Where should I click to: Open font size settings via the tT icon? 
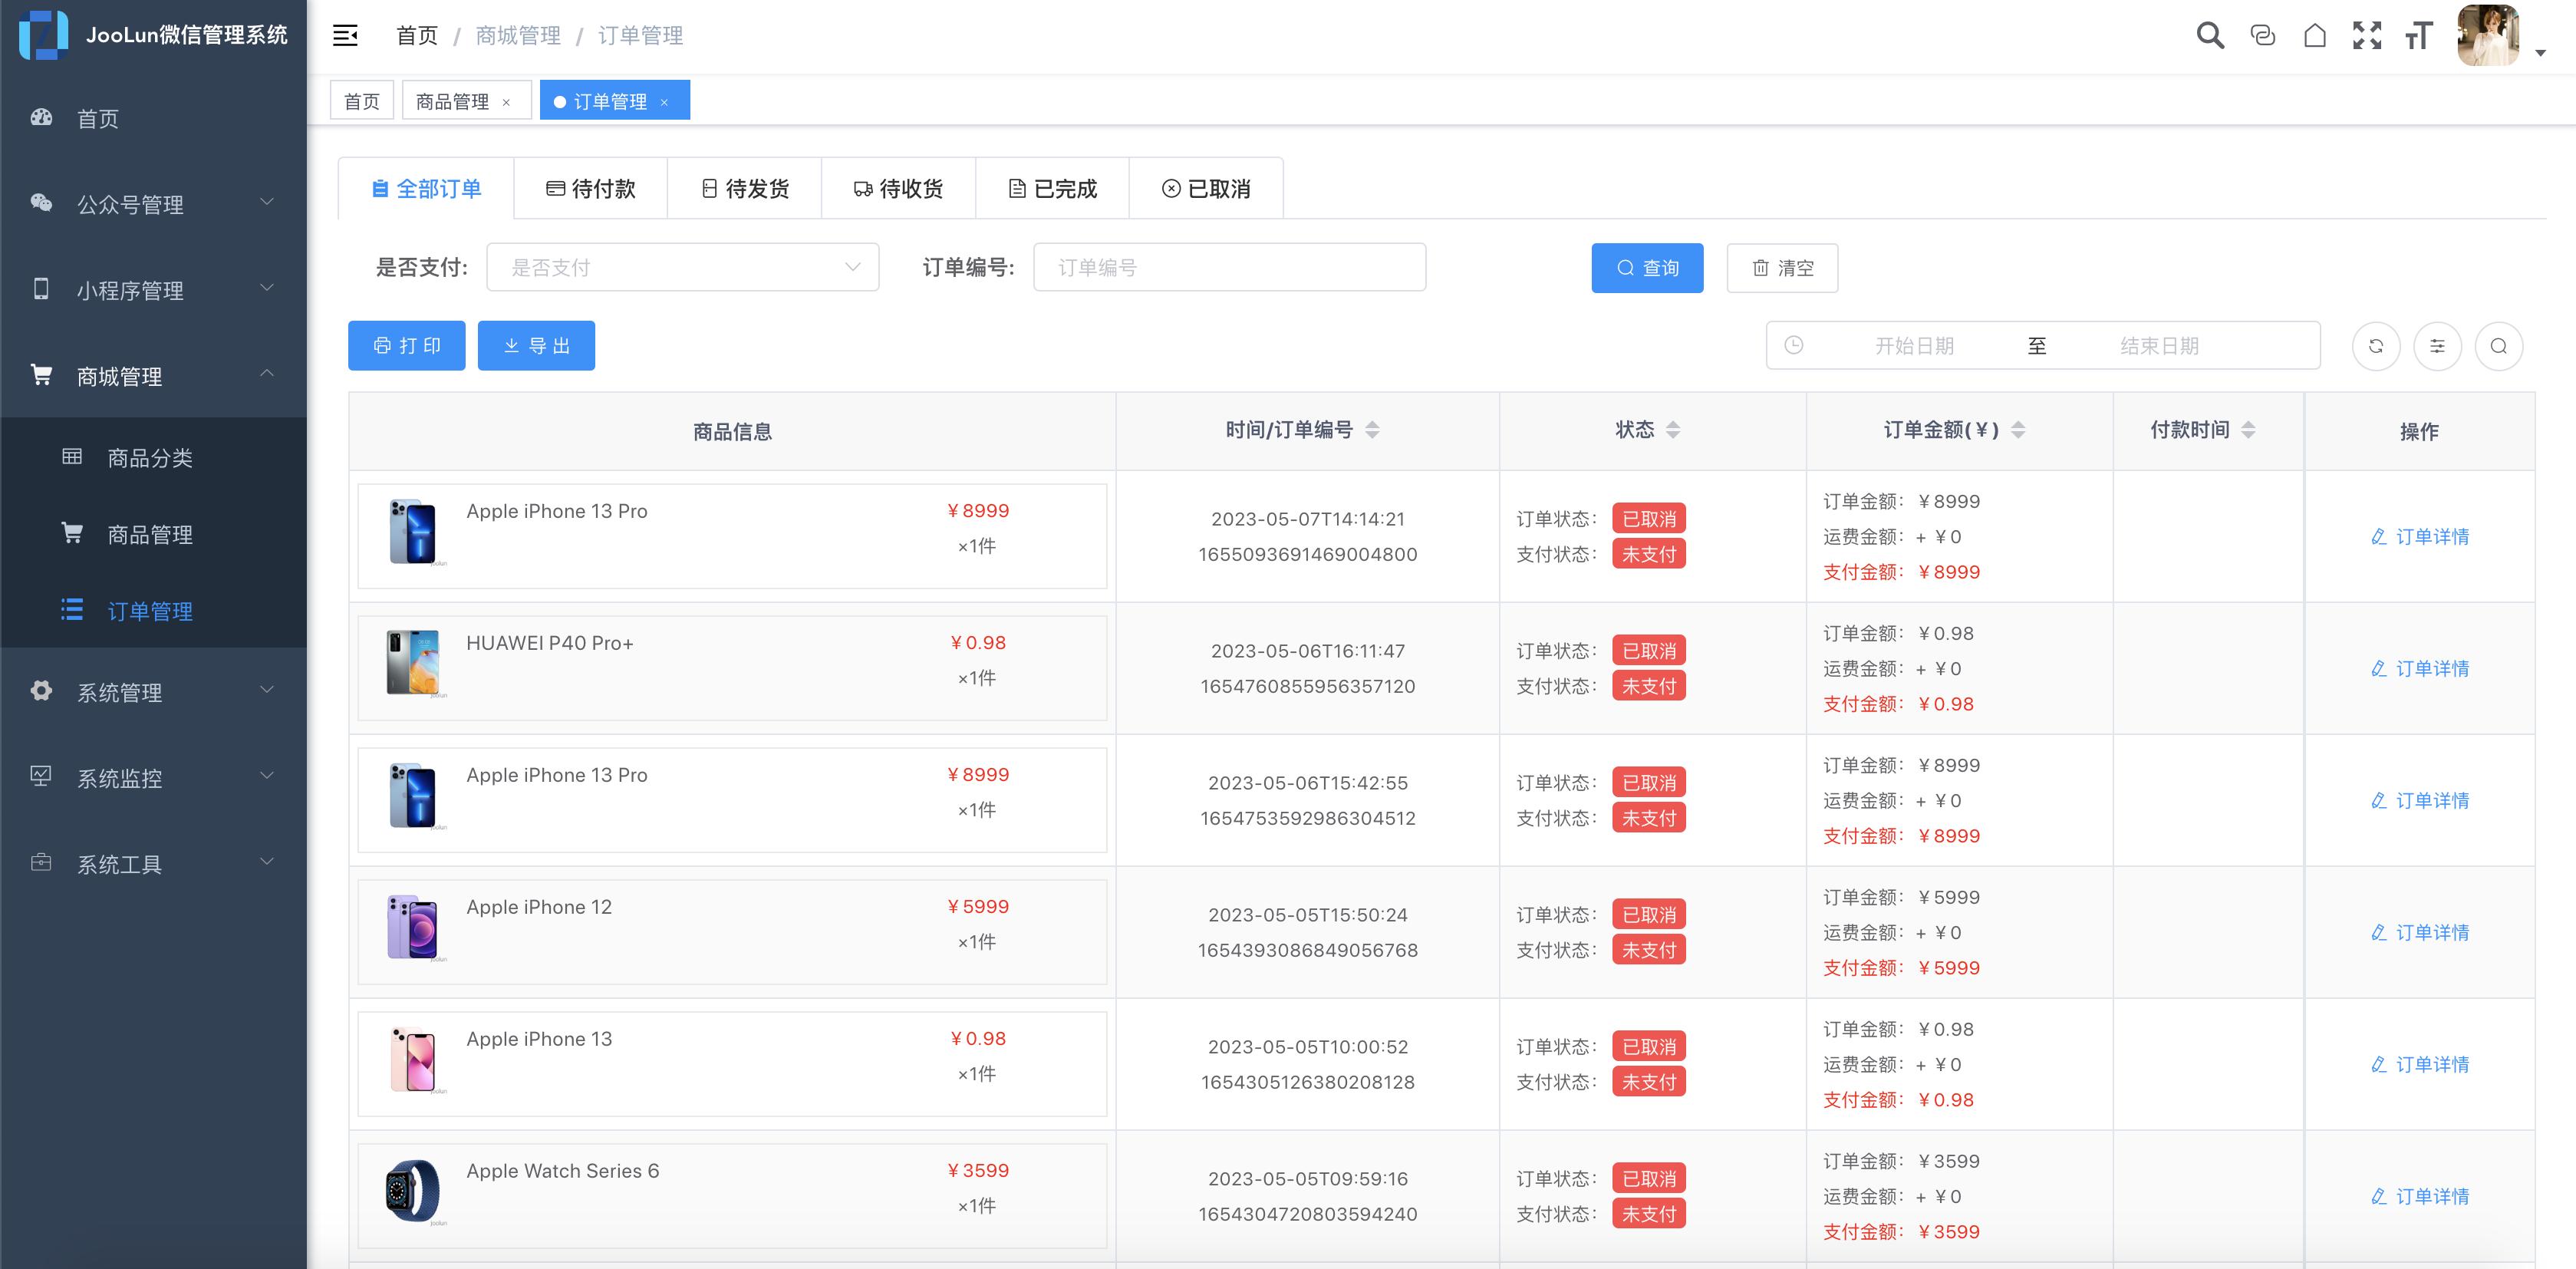(x=2420, y=35)
